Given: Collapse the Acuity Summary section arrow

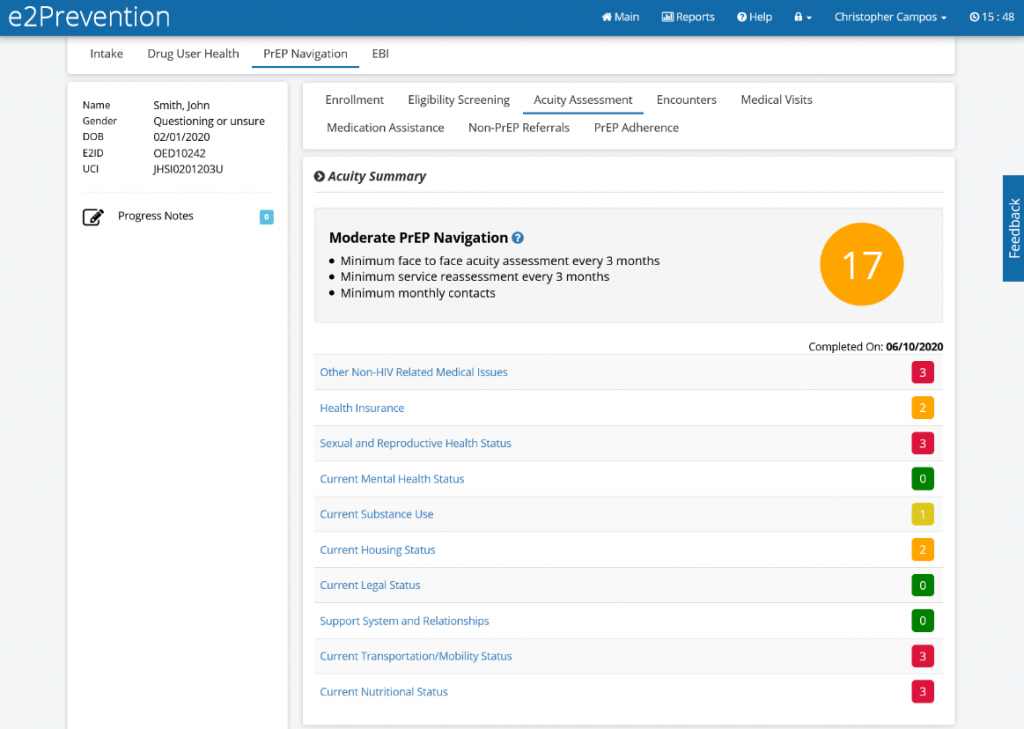Looking at the screenshot, I should 319,177.
